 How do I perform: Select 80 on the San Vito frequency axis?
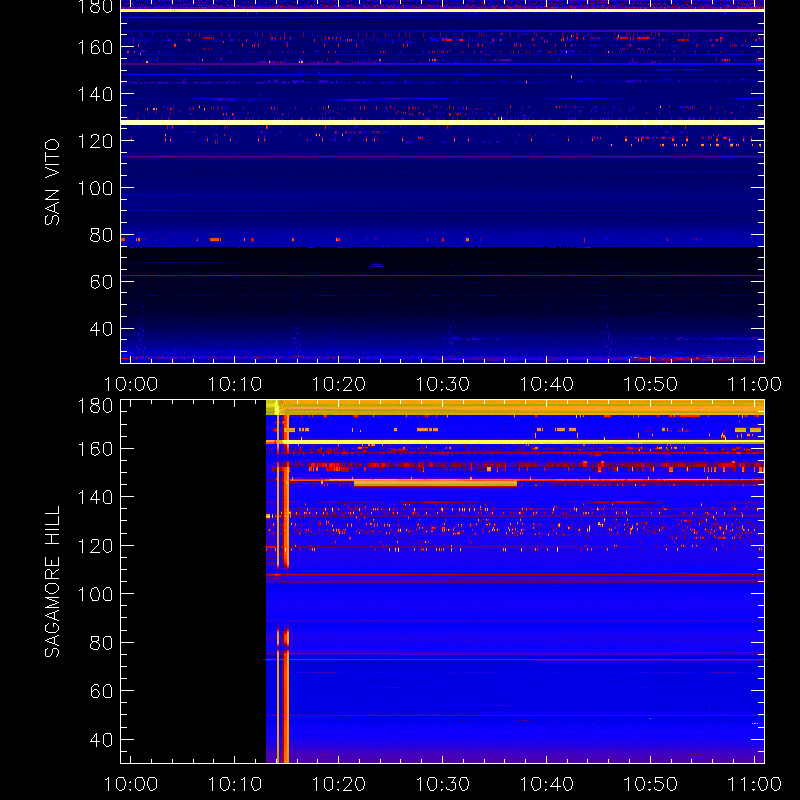coord(101,235)
